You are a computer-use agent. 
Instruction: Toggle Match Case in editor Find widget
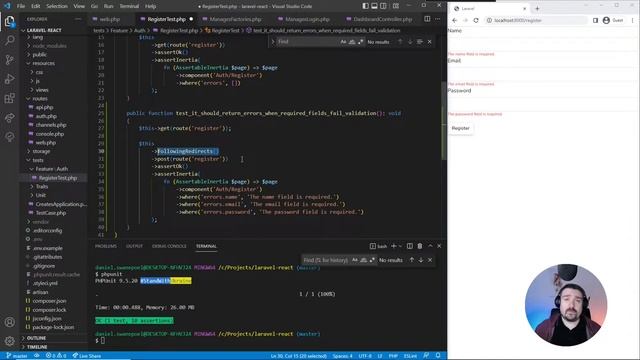click(343, 42)
